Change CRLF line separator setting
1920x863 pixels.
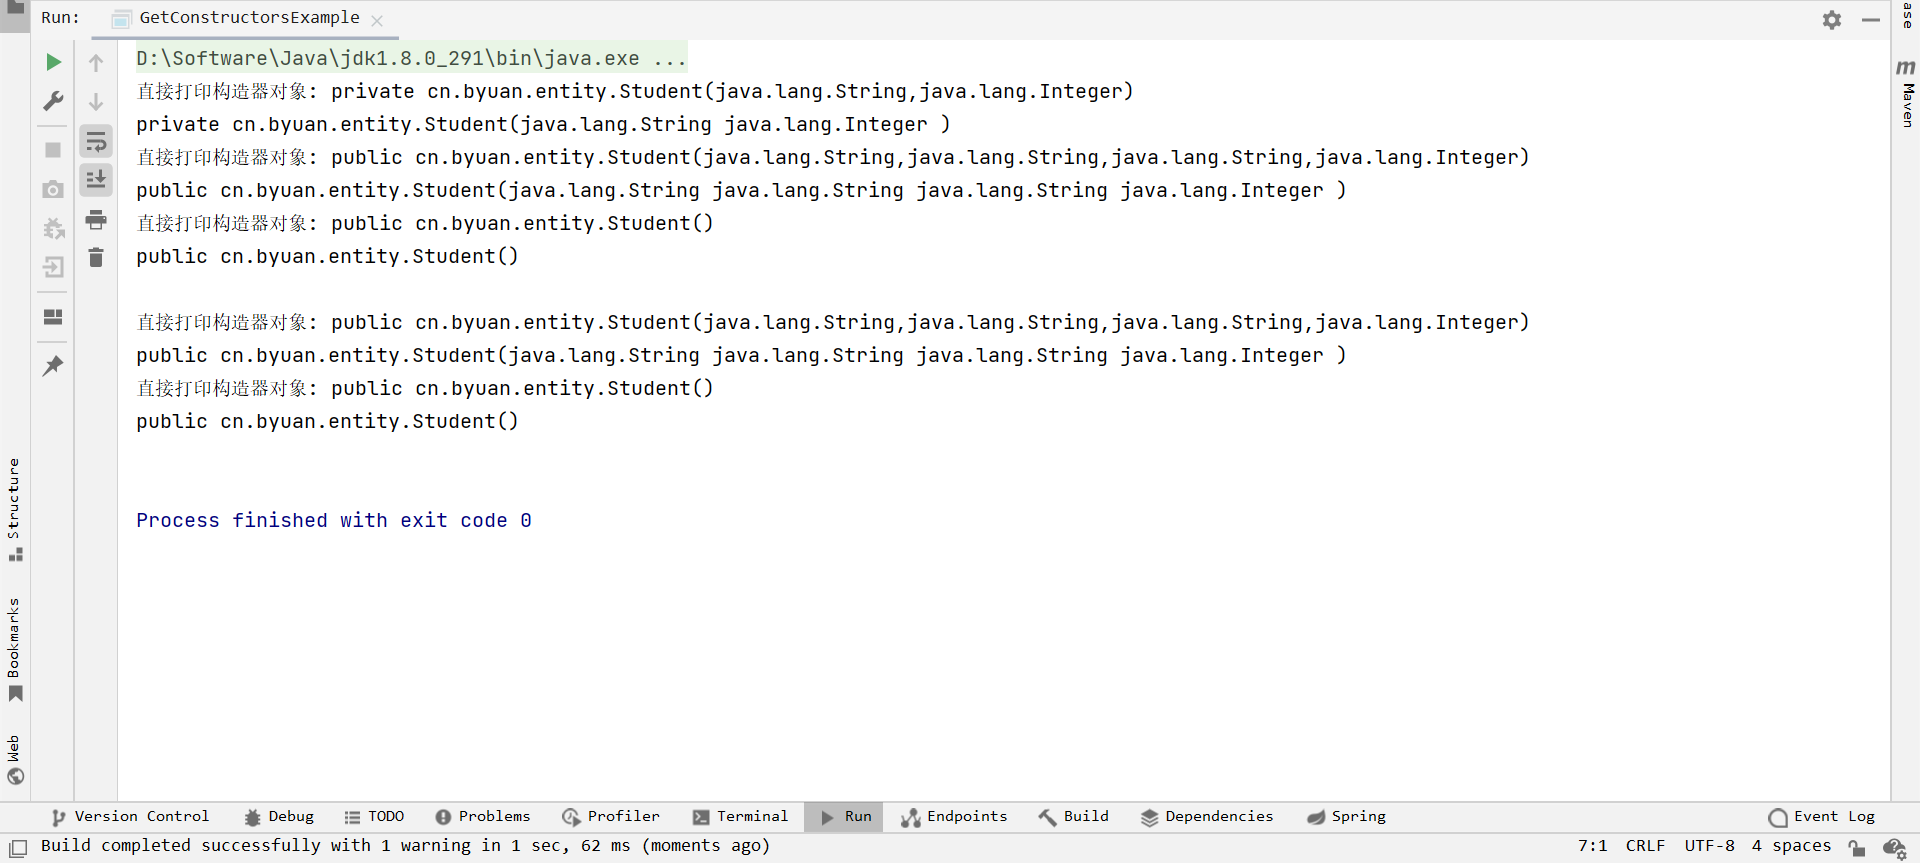tap(1645, 846)
